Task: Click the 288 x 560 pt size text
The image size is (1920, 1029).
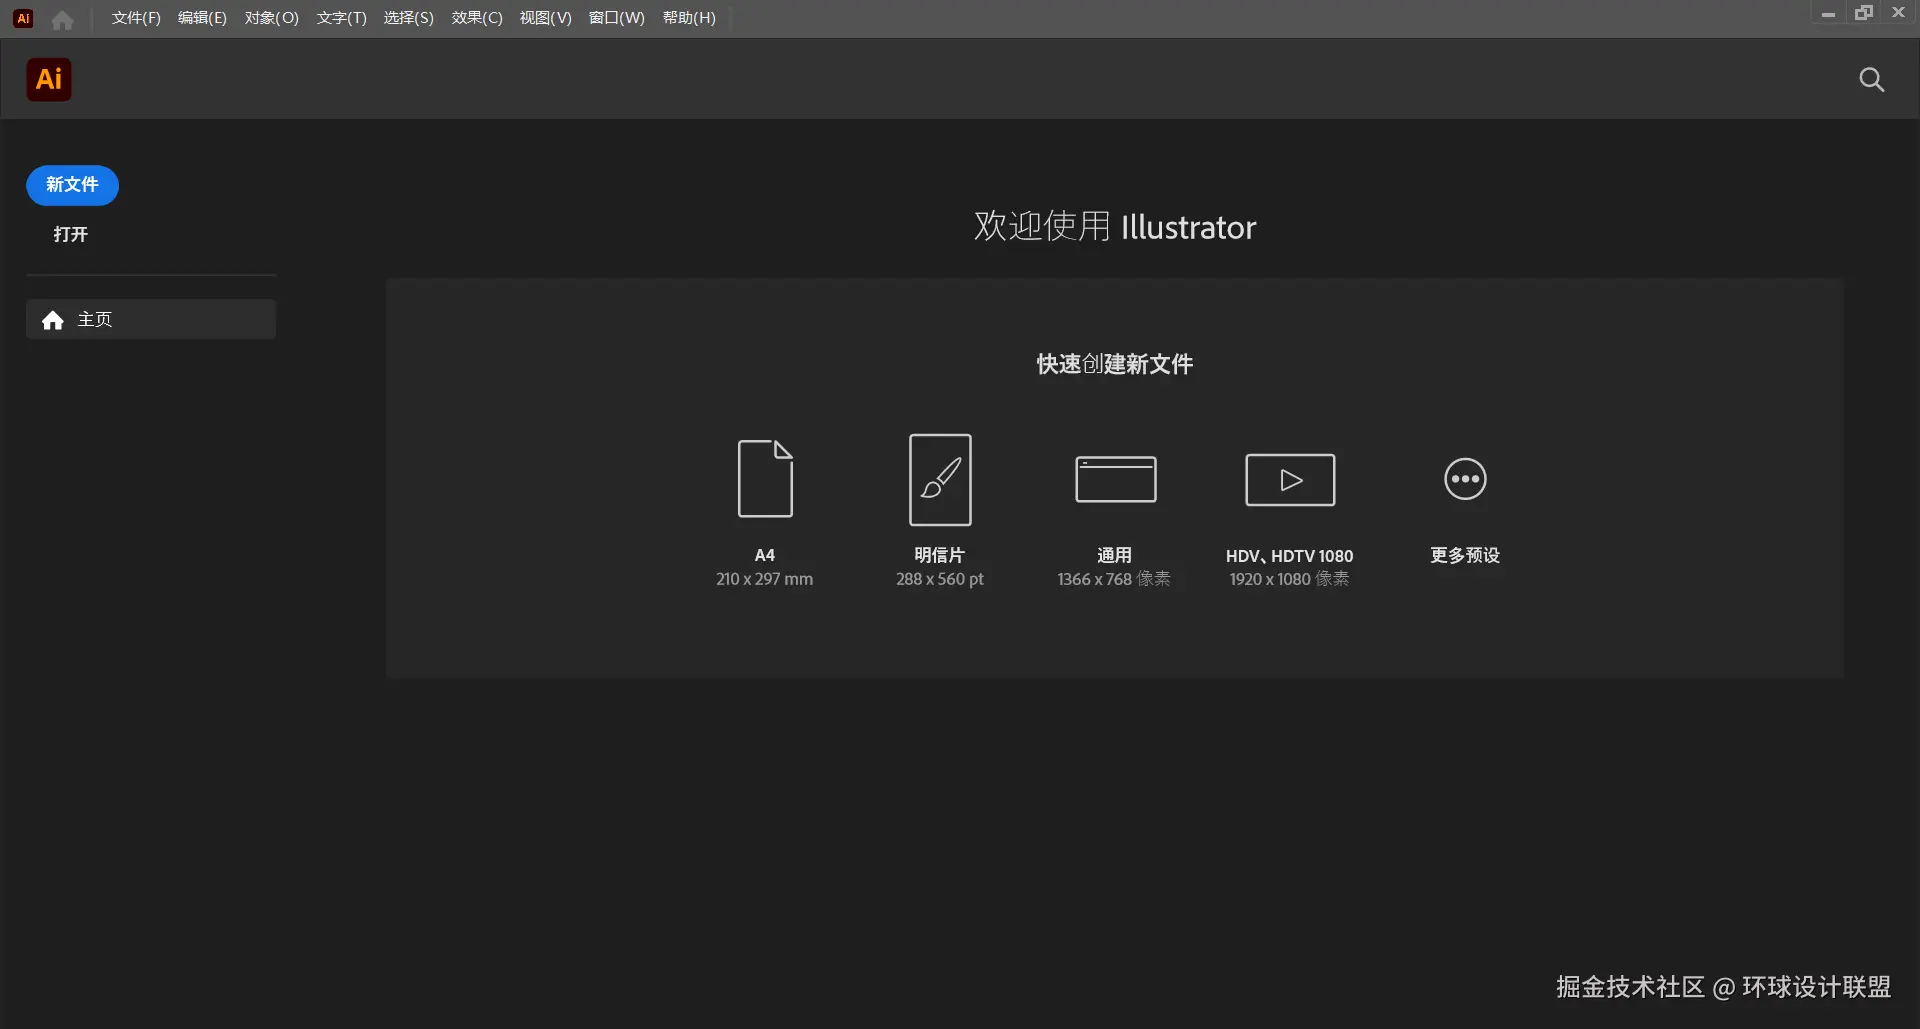Action: (x=940, y=579)
